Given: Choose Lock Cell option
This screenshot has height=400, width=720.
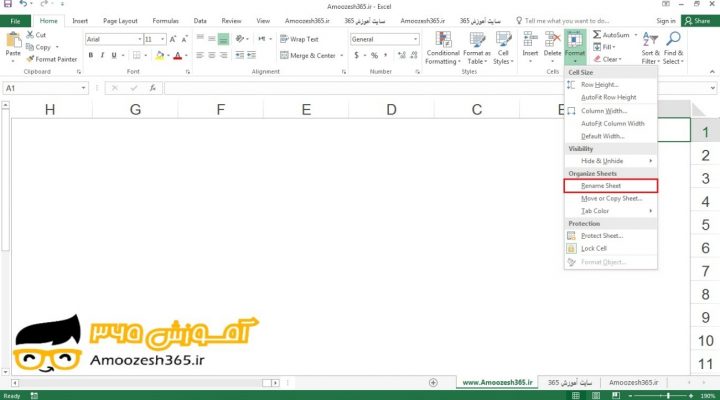Looking at the screenshot, I should pos(611,248).
